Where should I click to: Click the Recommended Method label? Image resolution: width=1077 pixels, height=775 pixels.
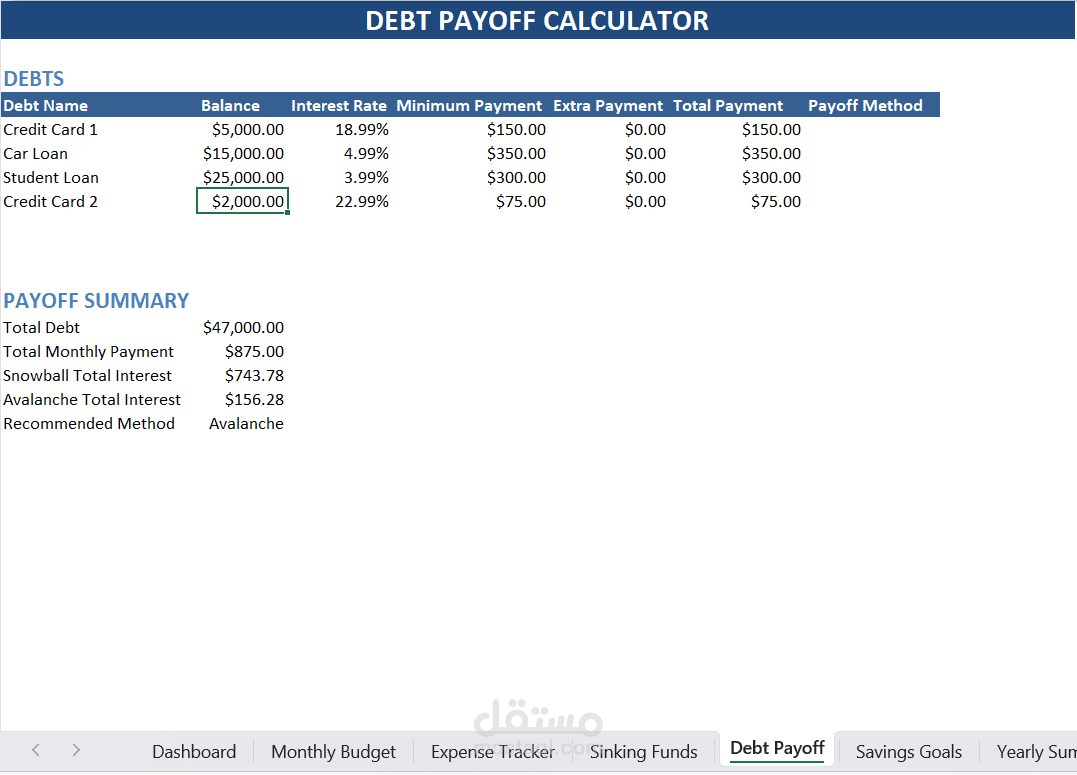tap(89, 424)
